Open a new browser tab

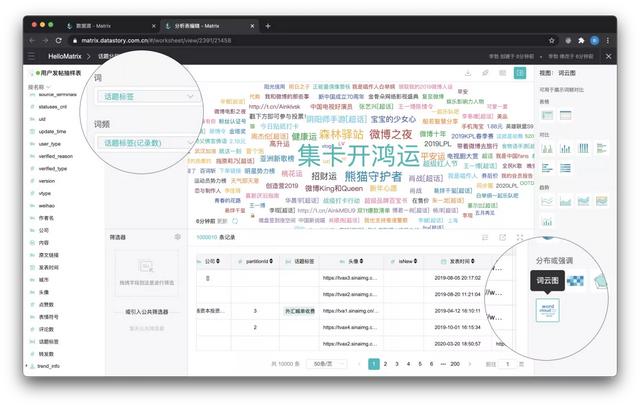[x=268, y=26]
